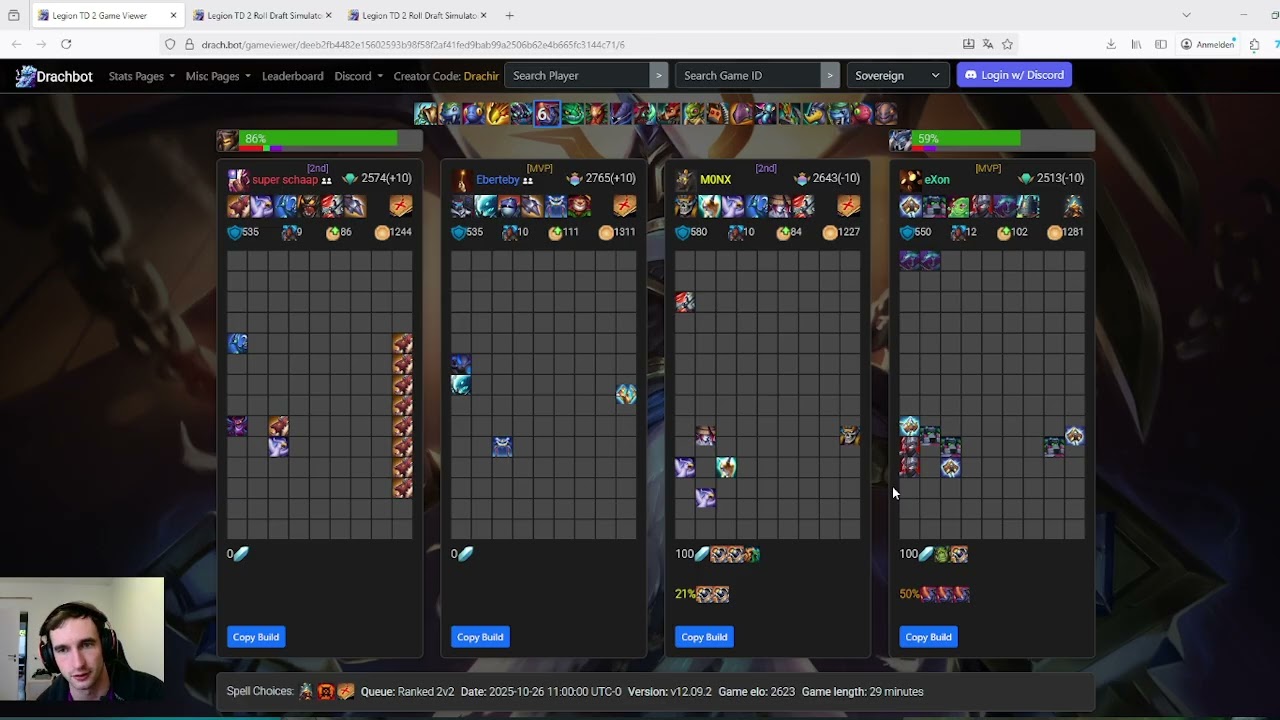Open browser downloads icon
The height and width of the screenshot is (720, 1280).
tap(1111, 44)
